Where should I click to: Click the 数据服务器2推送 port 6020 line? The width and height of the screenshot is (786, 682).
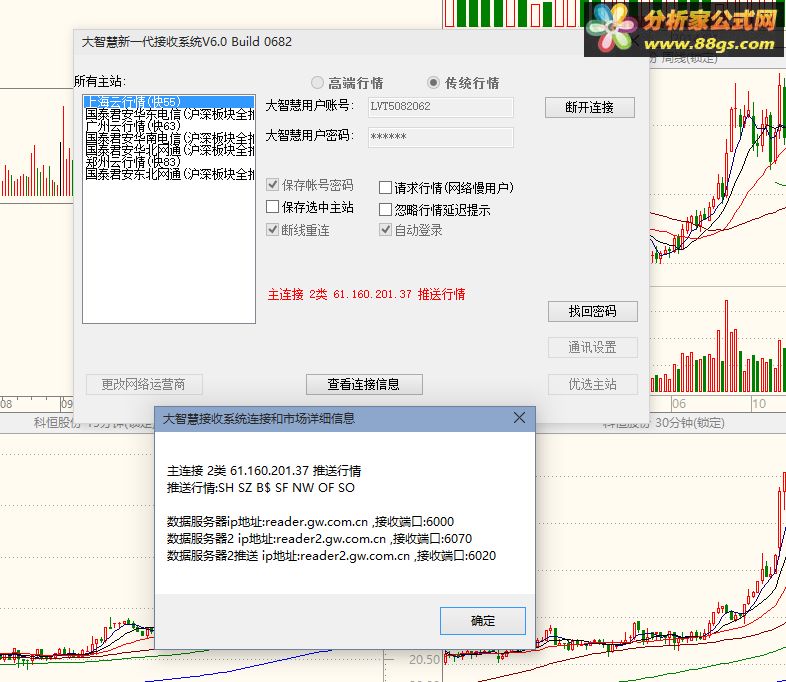pyautogui.click(x=331, y=556)
